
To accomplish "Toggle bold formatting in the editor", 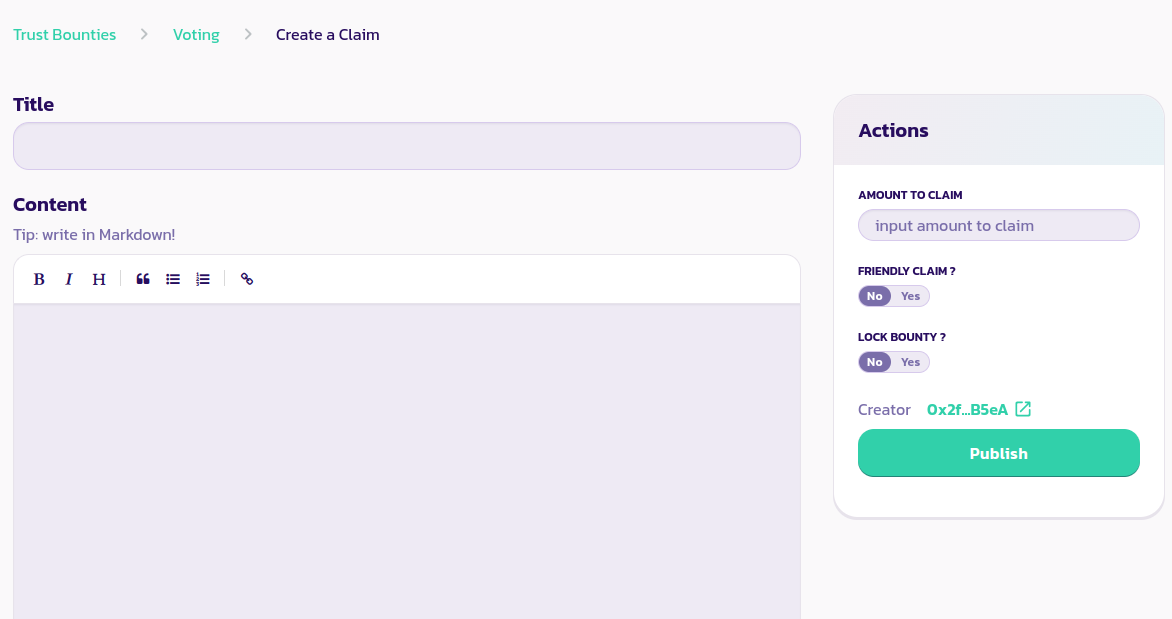I will pyautogui.click(x=39, y=279).
